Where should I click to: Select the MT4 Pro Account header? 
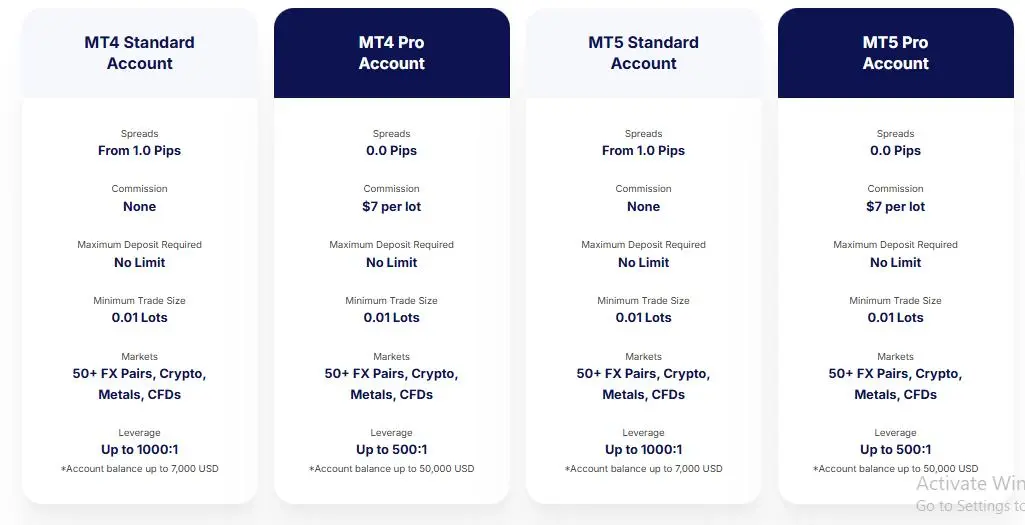coord(392,53)
